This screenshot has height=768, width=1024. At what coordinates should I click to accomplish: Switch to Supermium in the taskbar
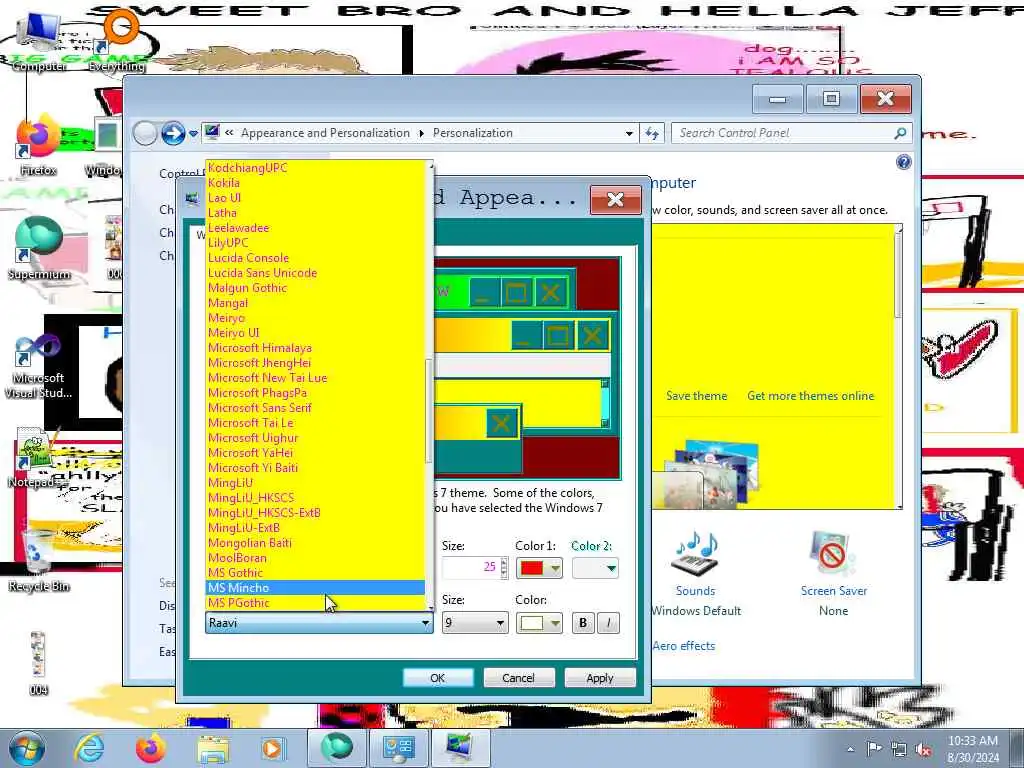click(x=336, y=748)
